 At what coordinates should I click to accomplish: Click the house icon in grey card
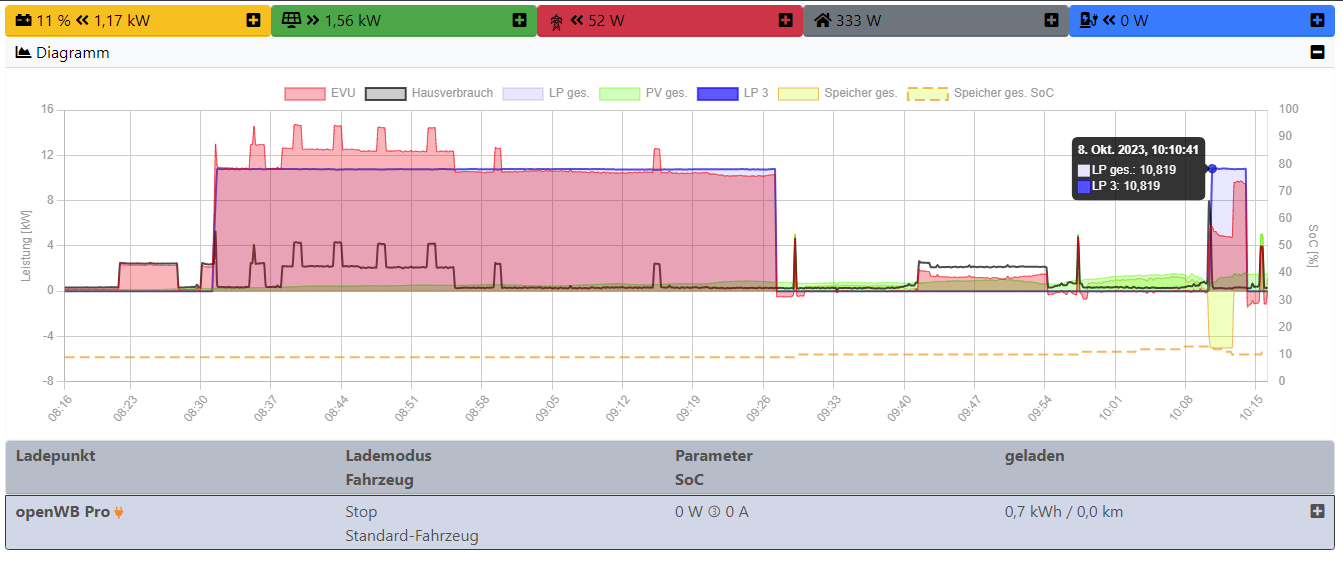point(823,20)
